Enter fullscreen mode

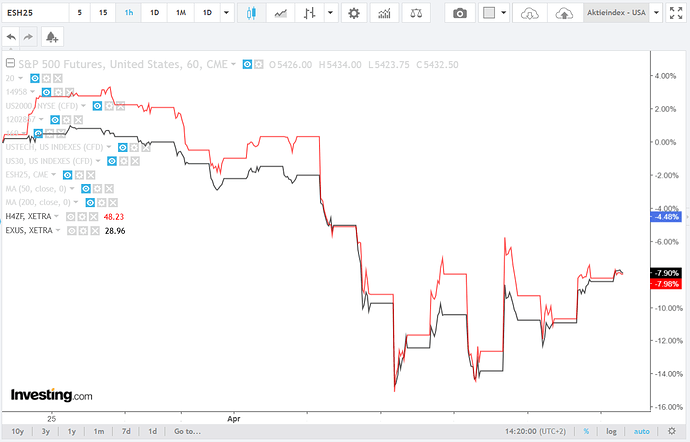tap(676, 13)
